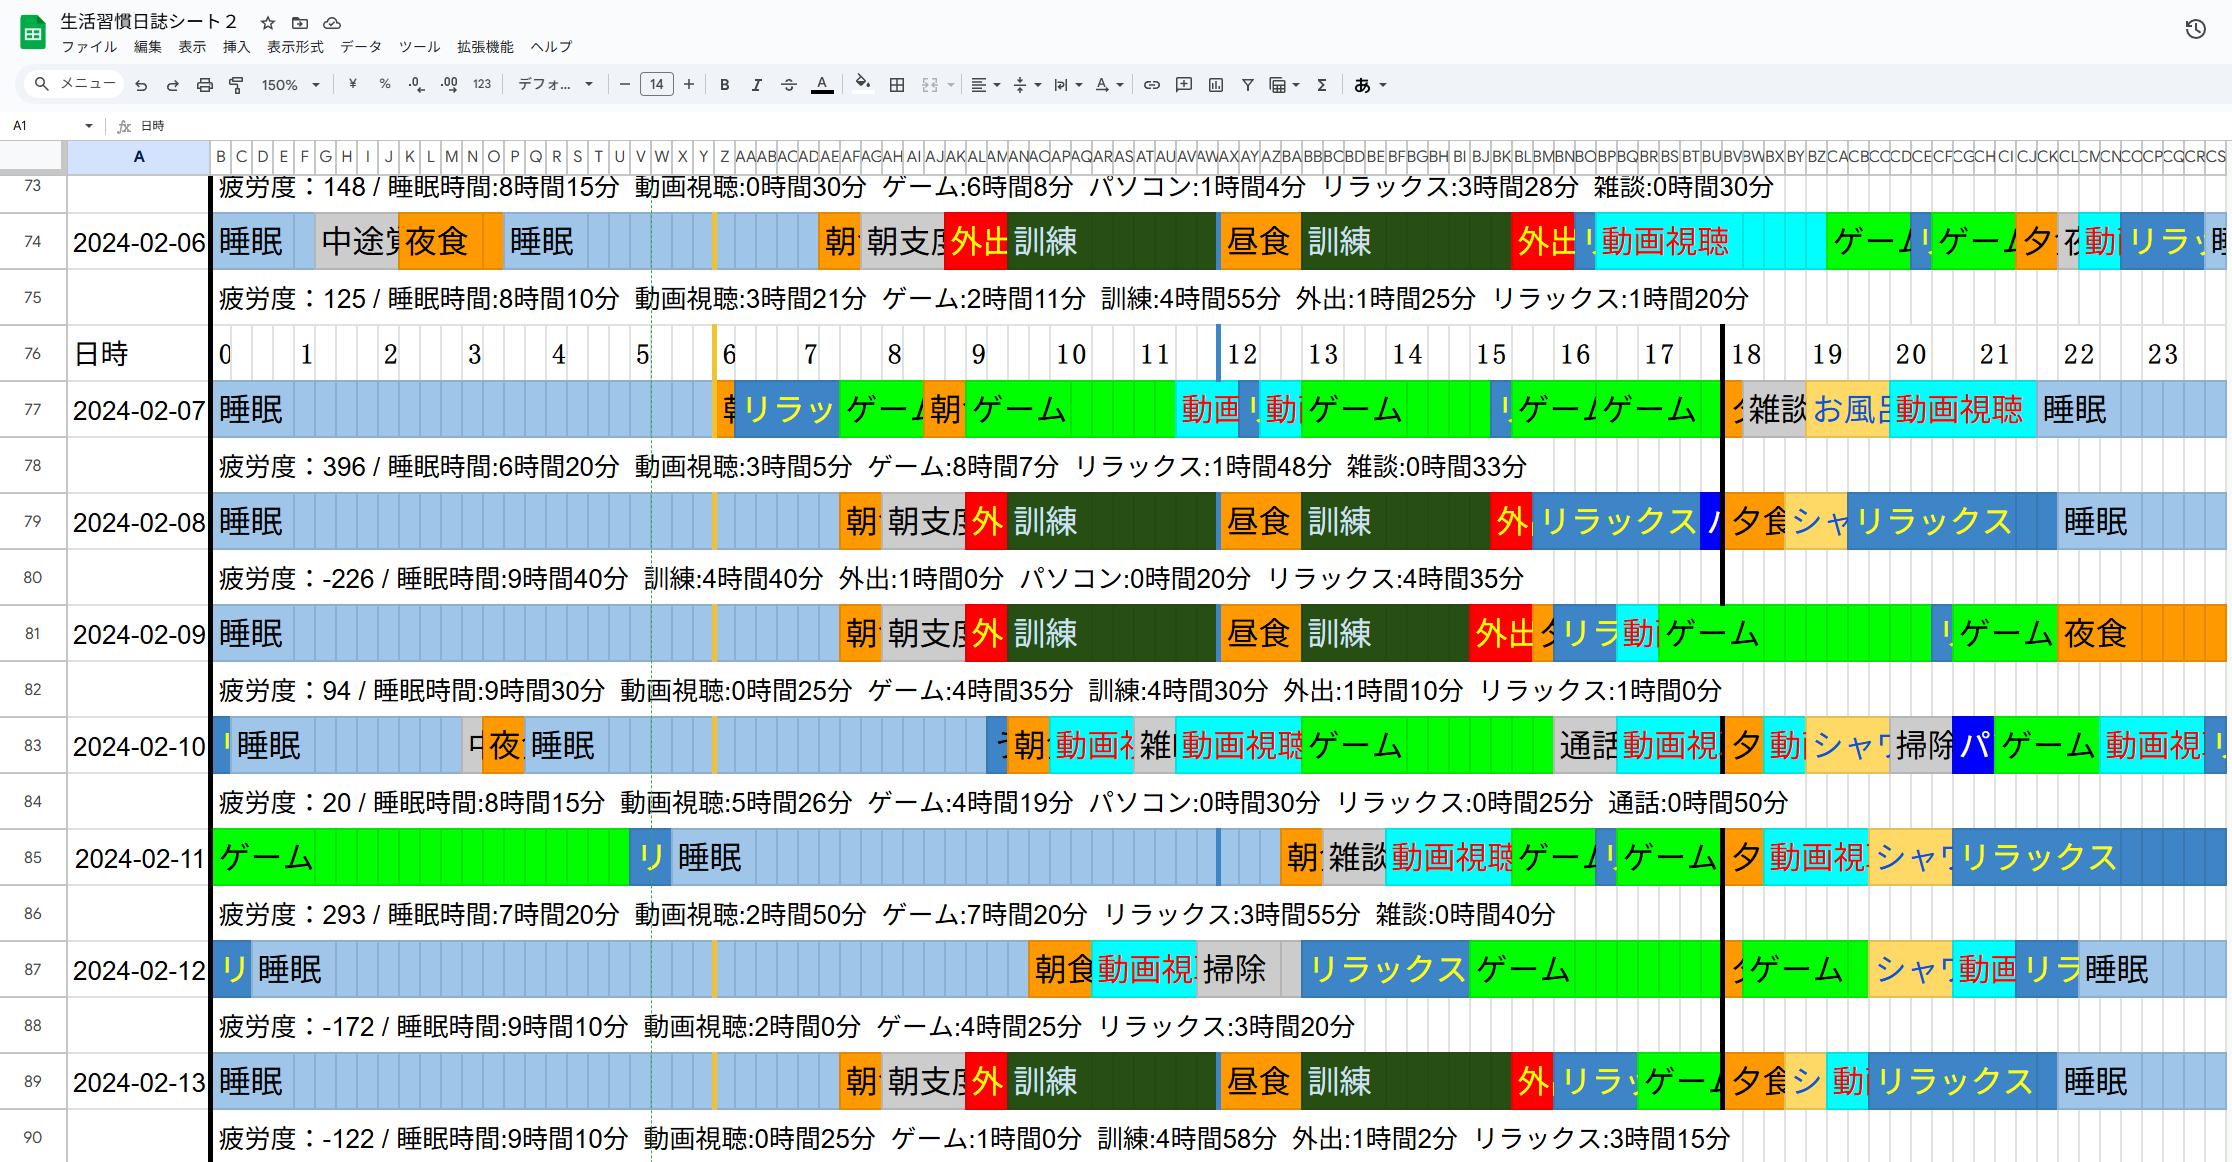Format cell as percent
2232x1162 pixels.
tap(385, 85)
